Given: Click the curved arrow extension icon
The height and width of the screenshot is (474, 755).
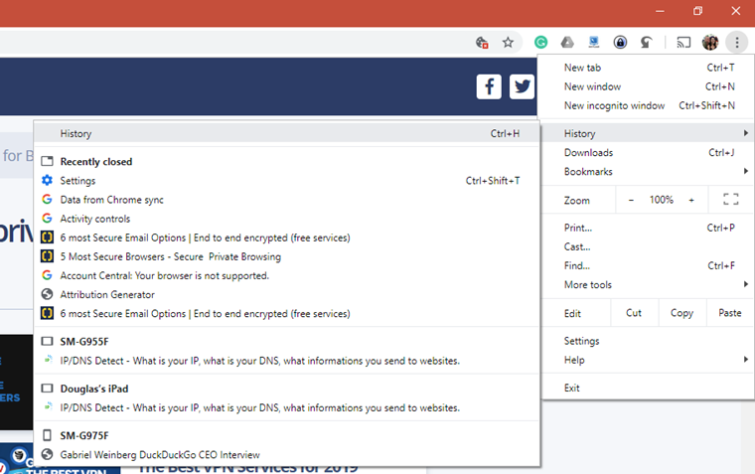Looking at the screenshot, I should tap(646, 42).
